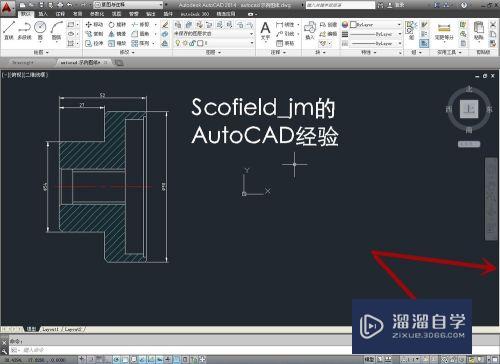
Task: Click the Leader (引线) tool
Action: (x=285, y=34)
